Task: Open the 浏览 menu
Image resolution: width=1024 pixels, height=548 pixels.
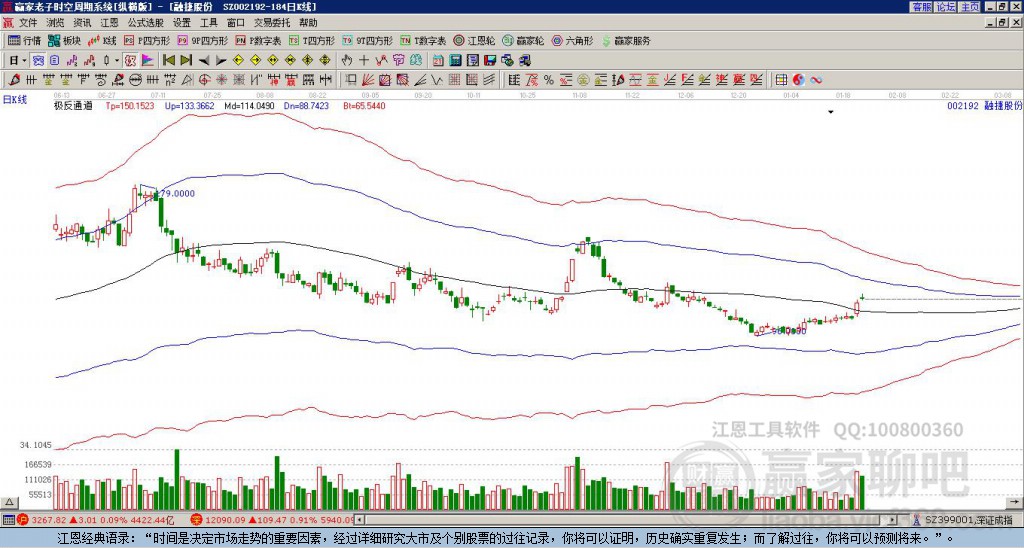Action: pyautogui.click(x=56, y=23)
